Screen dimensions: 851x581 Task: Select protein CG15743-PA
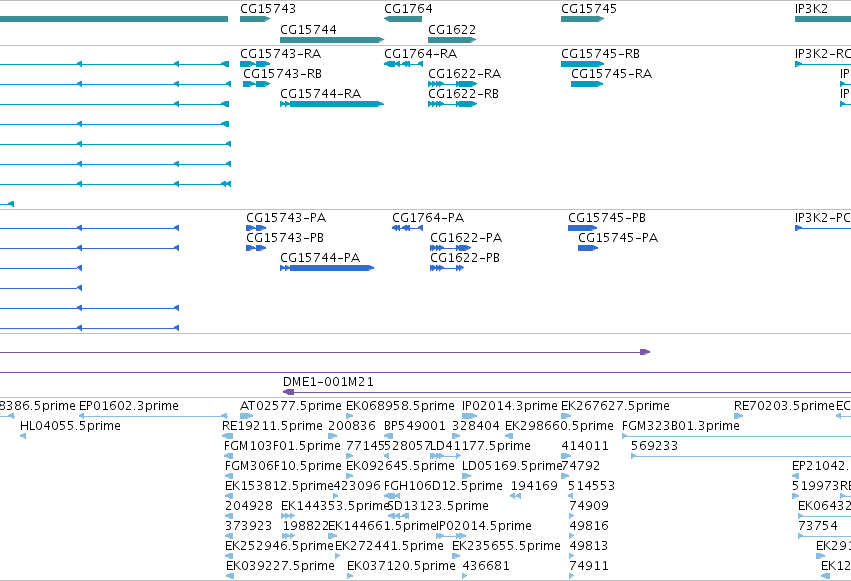coord(256,228)
